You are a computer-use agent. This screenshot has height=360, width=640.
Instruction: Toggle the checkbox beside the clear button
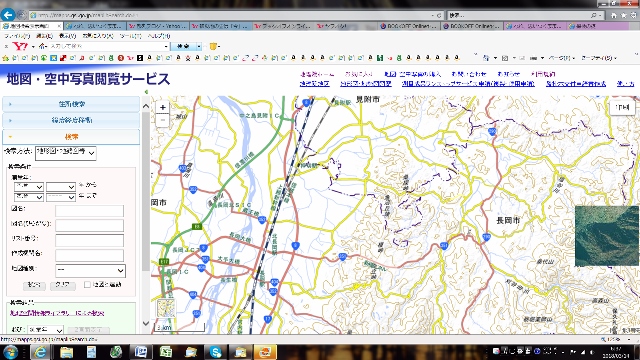coord(87,284)
